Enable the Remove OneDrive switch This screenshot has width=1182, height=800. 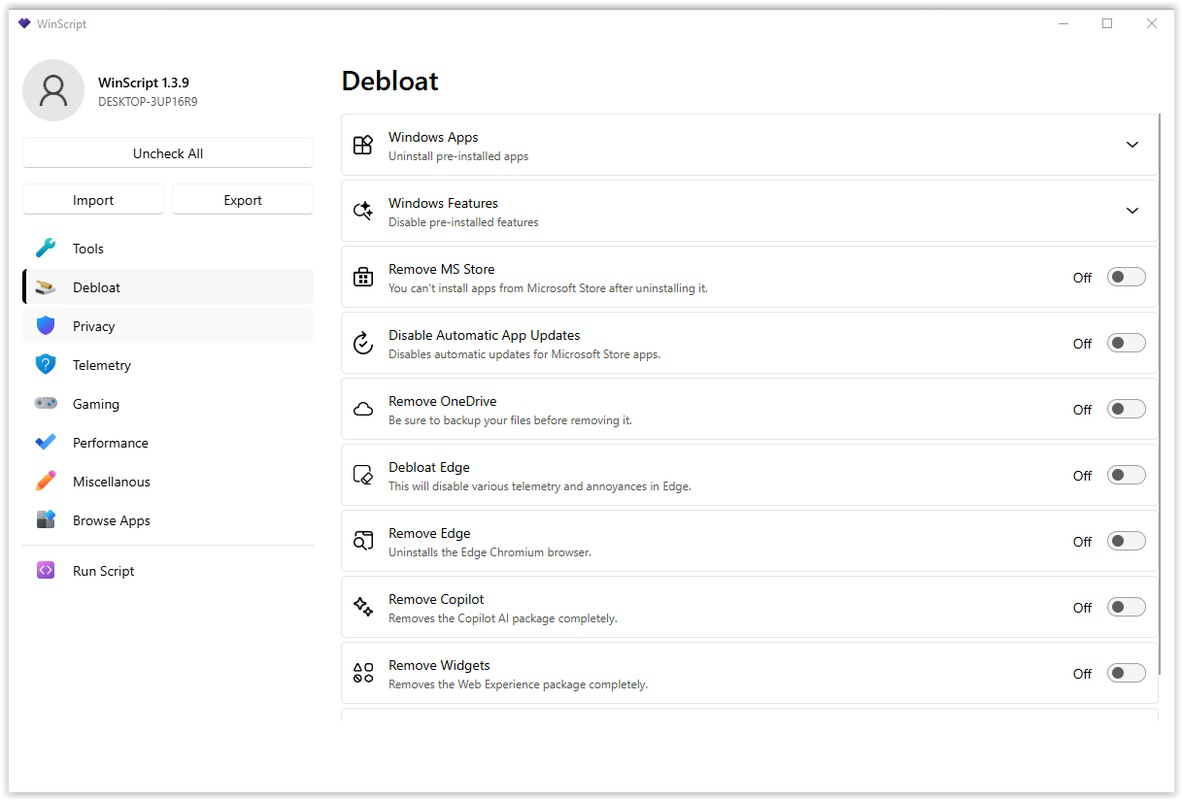click(1126, 409)
